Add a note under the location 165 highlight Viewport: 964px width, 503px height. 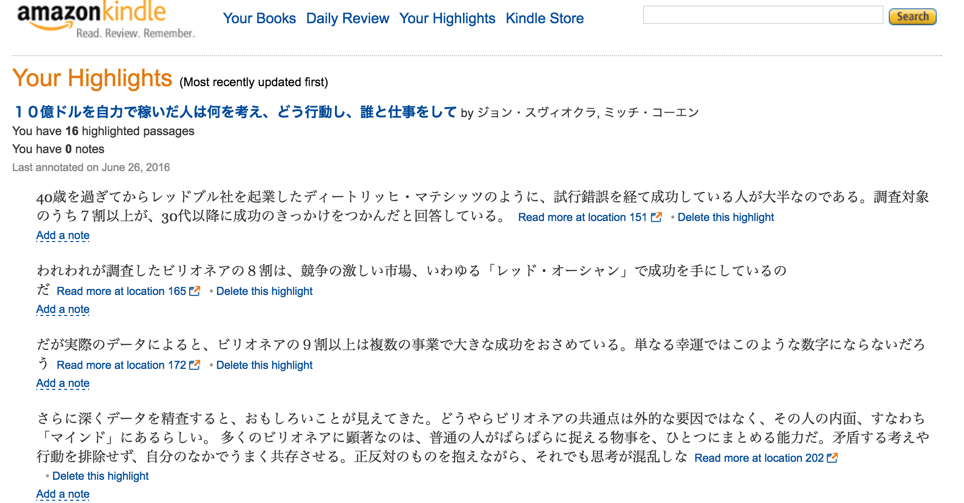63,309
